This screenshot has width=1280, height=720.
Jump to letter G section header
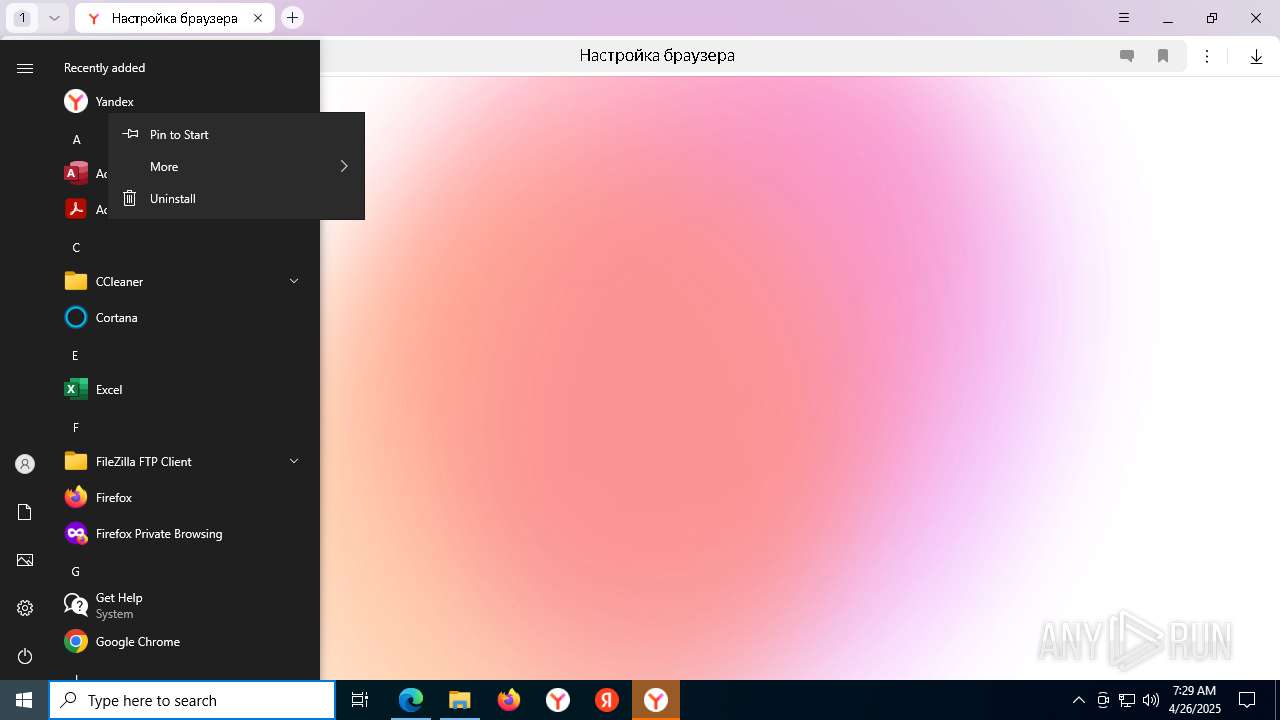click(75, 571)
